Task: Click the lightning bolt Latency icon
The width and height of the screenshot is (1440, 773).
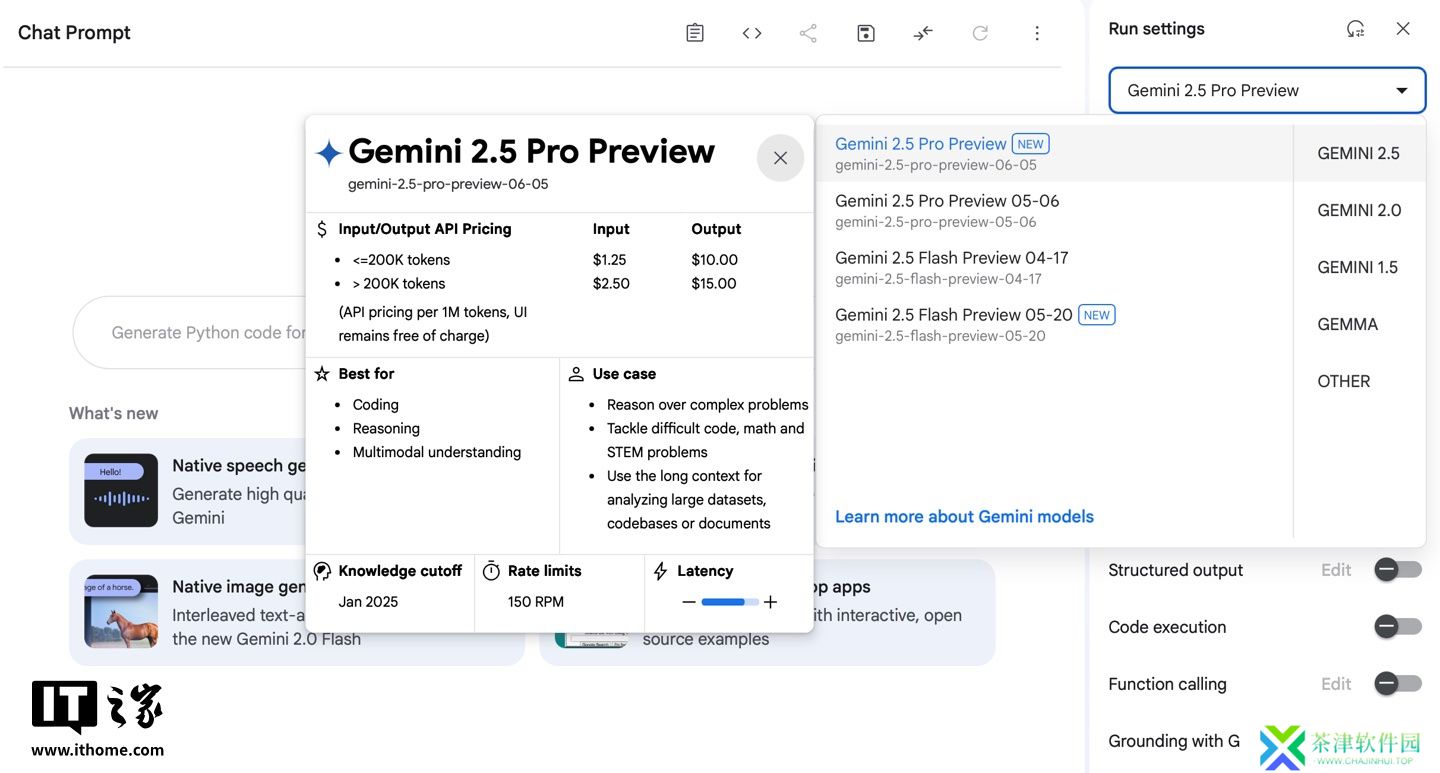Action: point(661,571)
